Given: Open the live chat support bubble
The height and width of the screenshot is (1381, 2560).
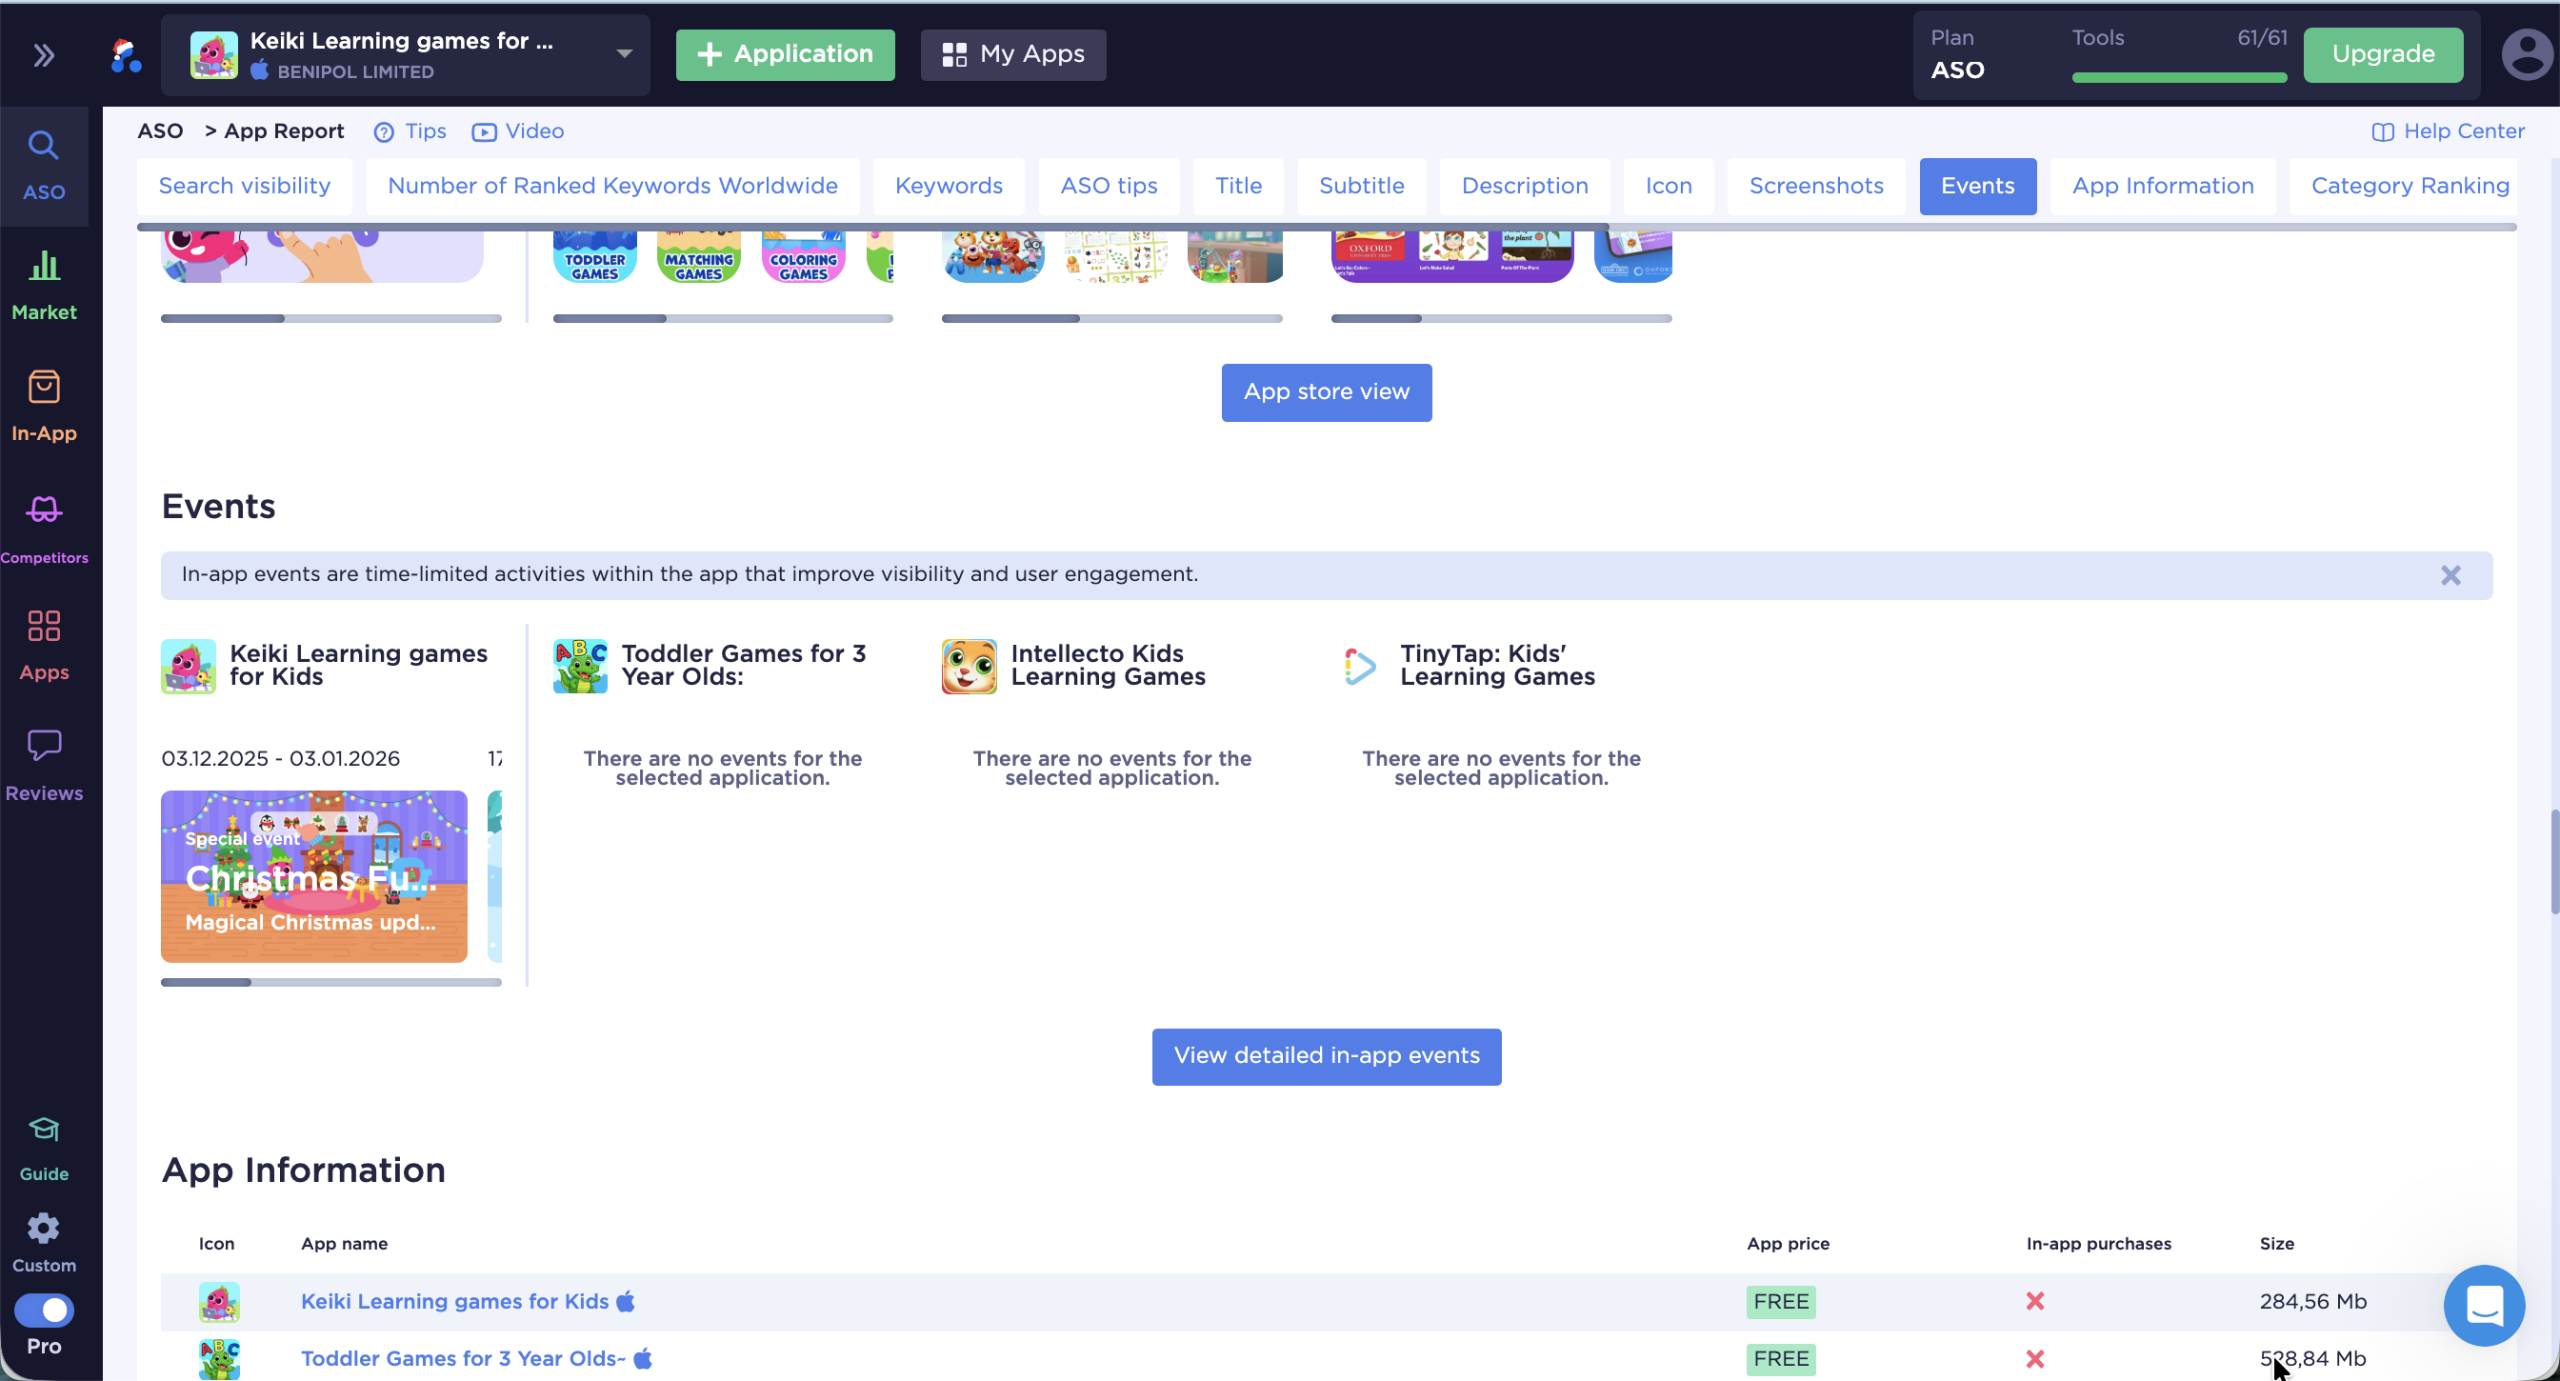Looking at the screenshot, I should (2483, 1305).
